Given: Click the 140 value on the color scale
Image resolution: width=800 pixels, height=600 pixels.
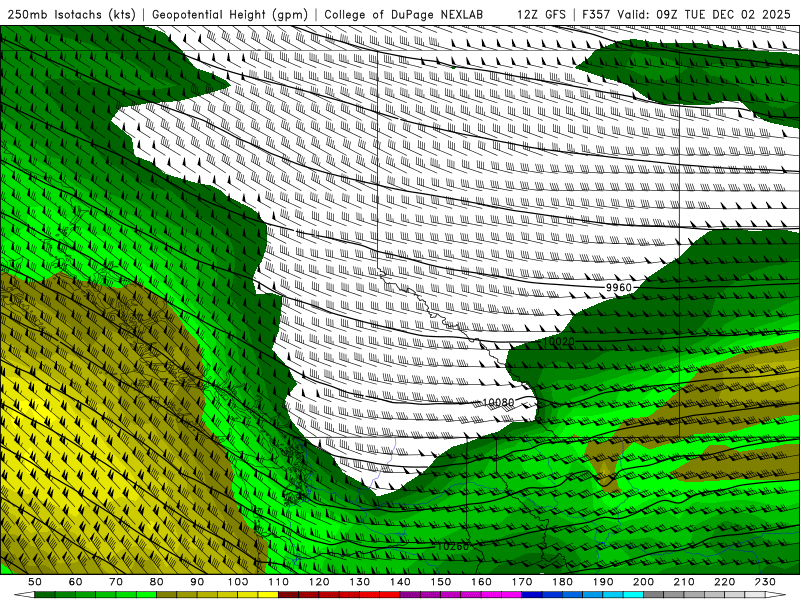Looking at the screenshot, I should tap(401, 582).
